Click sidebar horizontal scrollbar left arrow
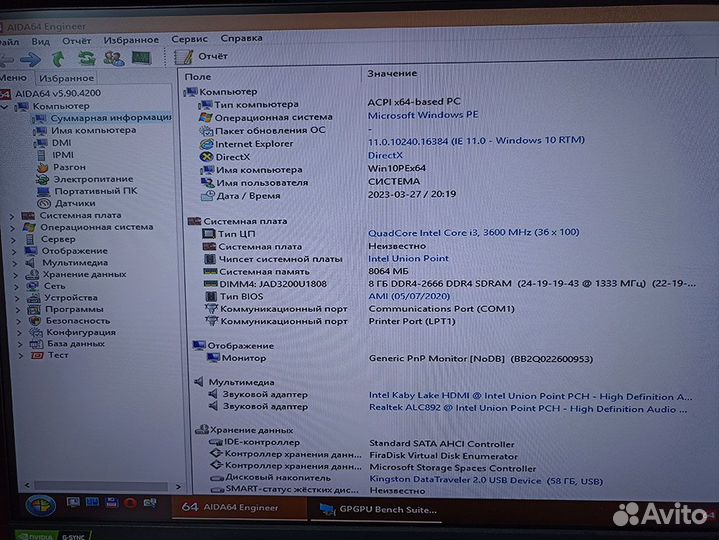This screenshot has height=540, width=719. pos(27,485)
